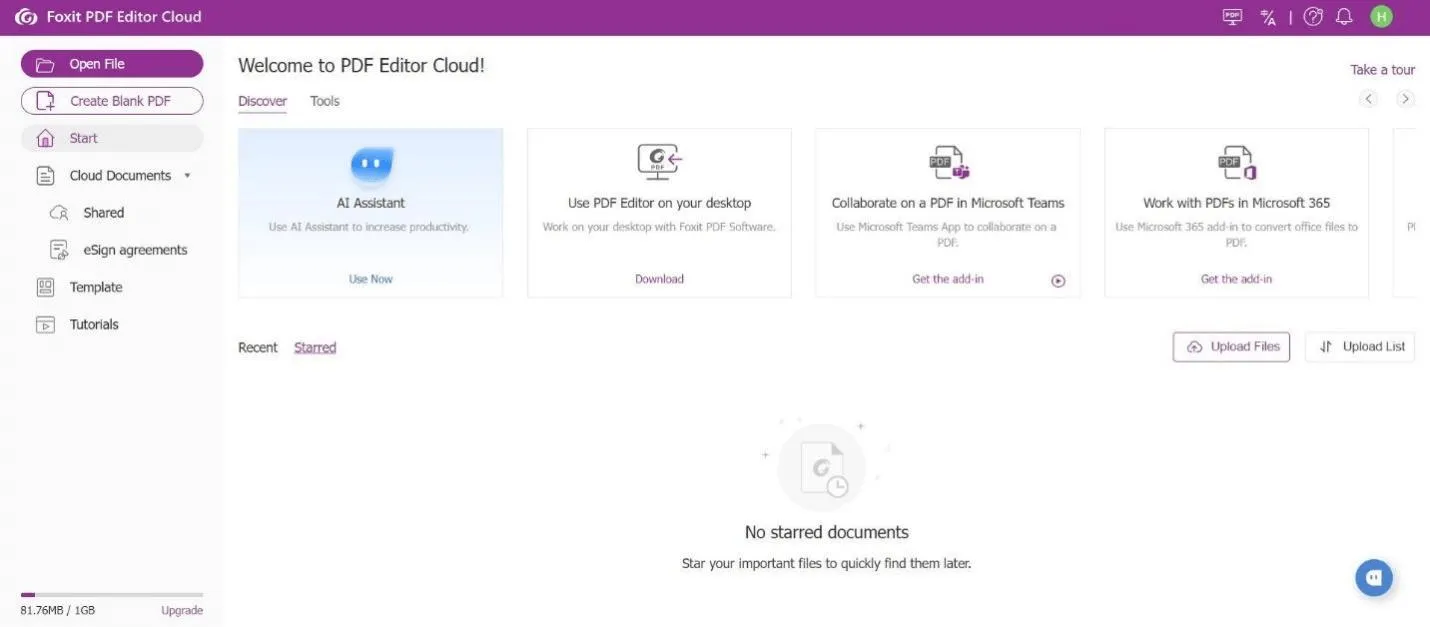Expand the Cloud Documents dropdown arrow

click(x=187, y=176)
